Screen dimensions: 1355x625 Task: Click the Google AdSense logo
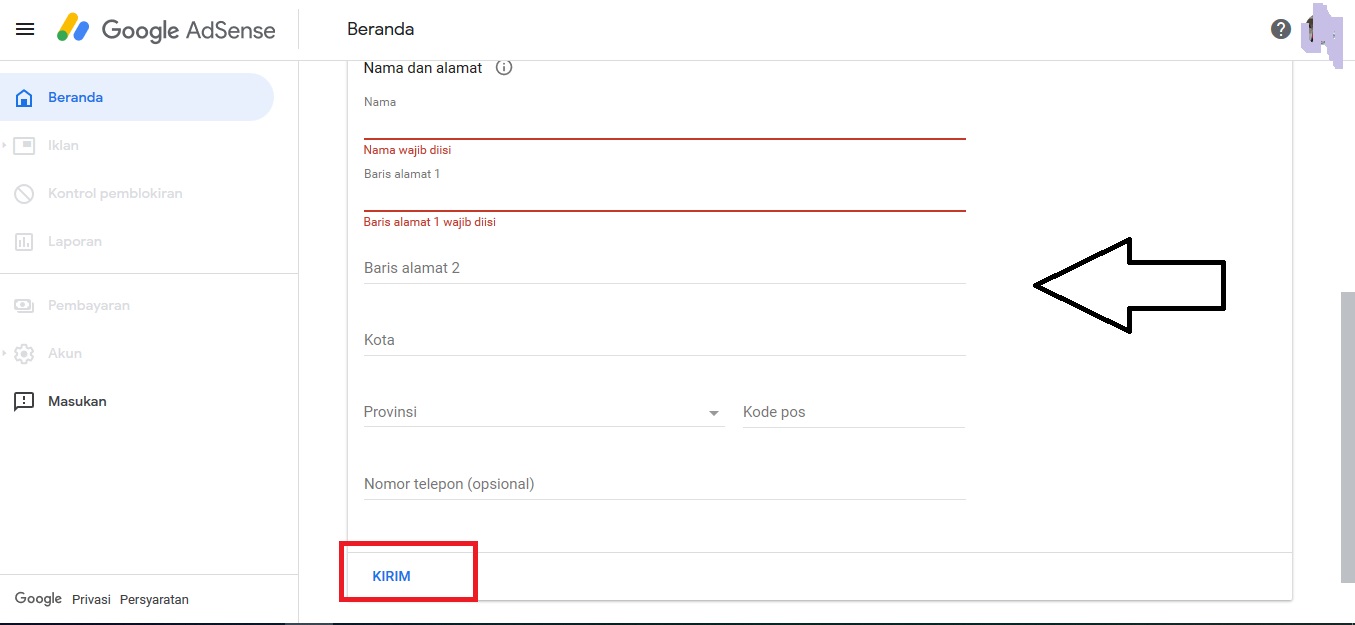pyautogui.click(x=166, y=29)
